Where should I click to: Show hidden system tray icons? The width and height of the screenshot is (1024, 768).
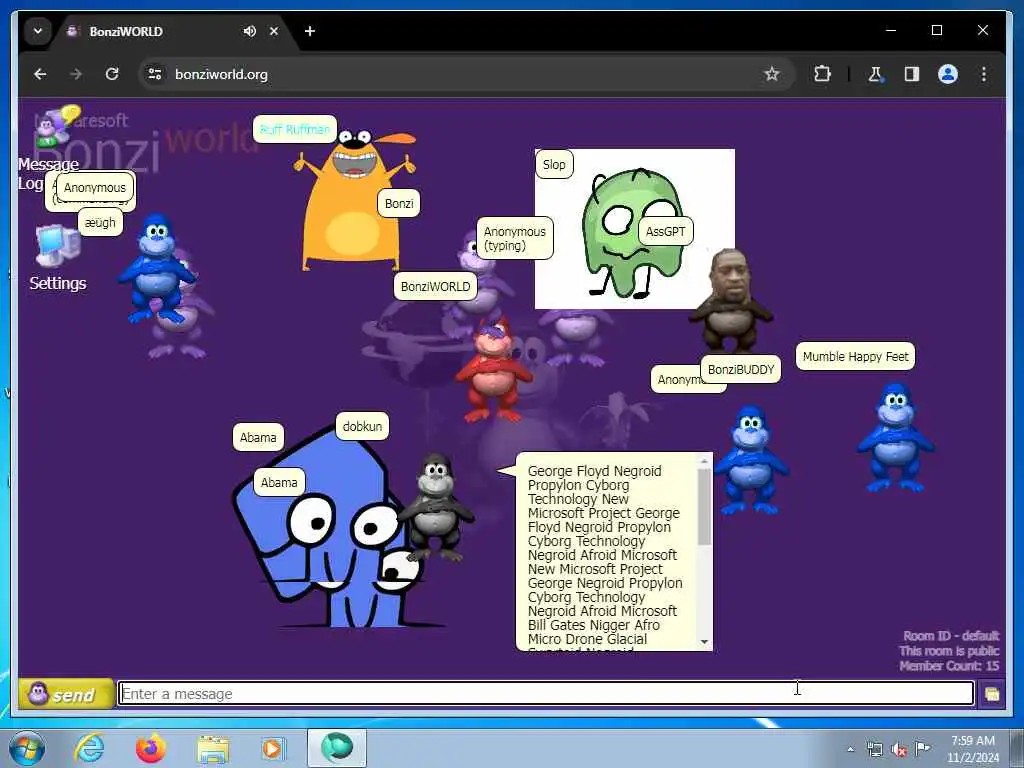850,749
